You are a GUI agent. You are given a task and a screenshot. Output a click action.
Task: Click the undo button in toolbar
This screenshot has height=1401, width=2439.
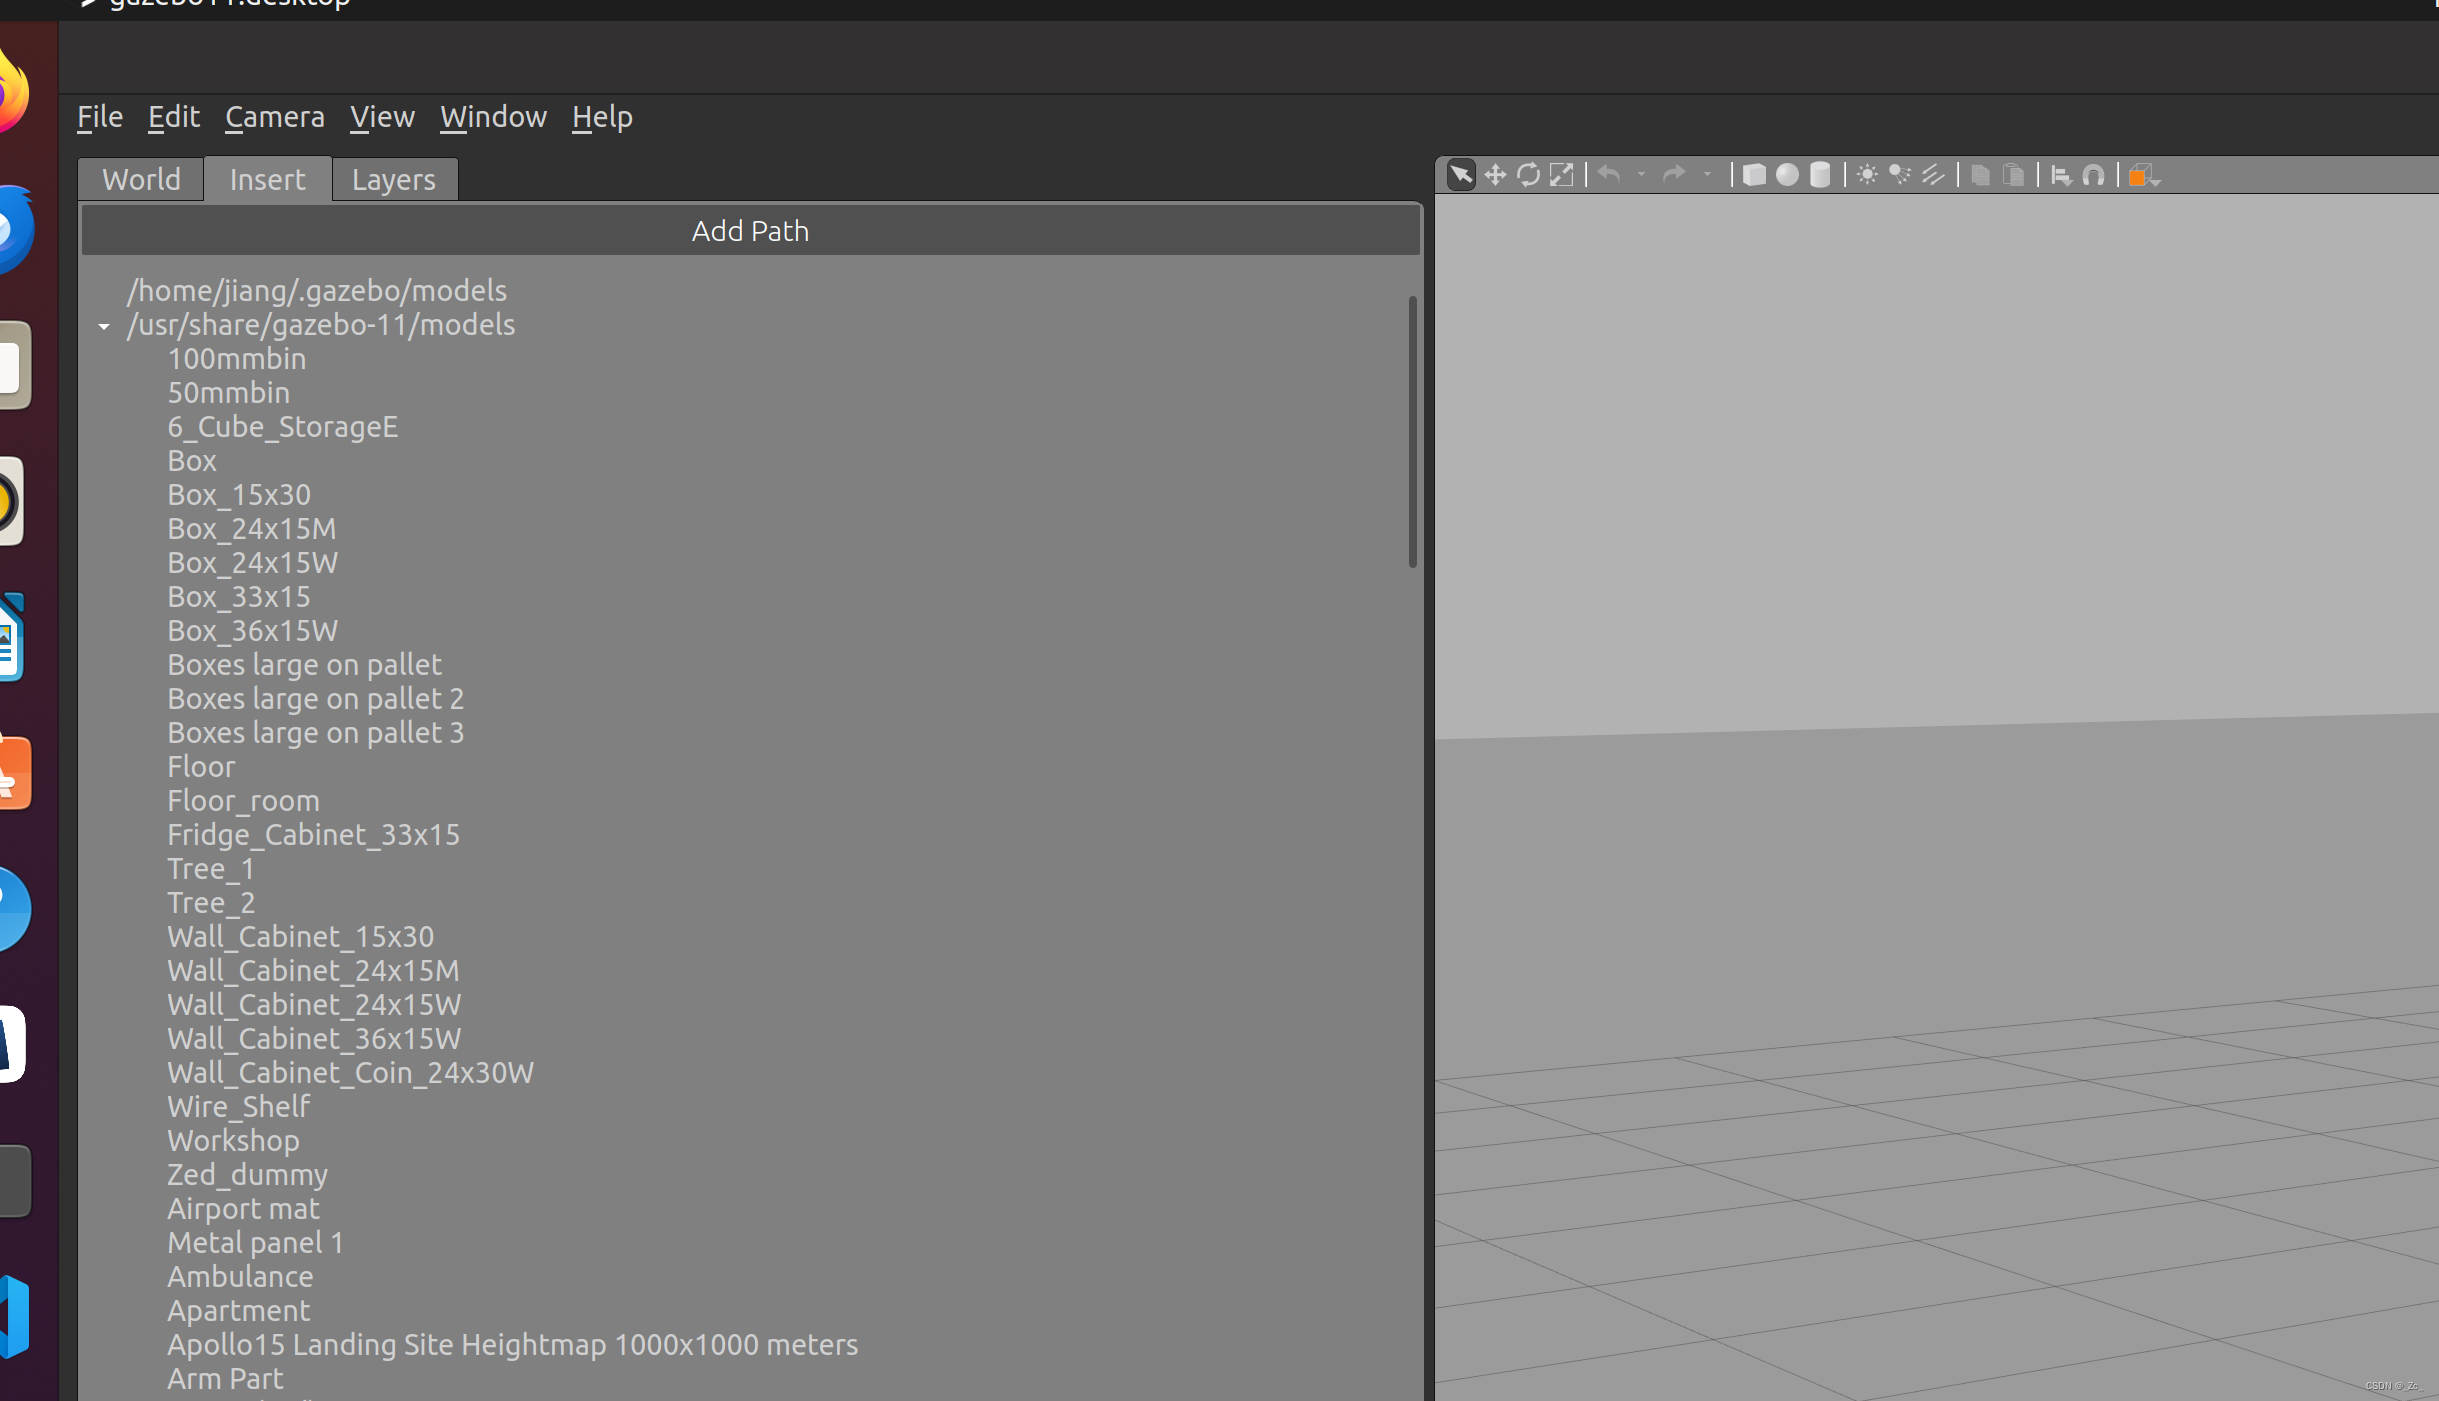pos(1606,174)
